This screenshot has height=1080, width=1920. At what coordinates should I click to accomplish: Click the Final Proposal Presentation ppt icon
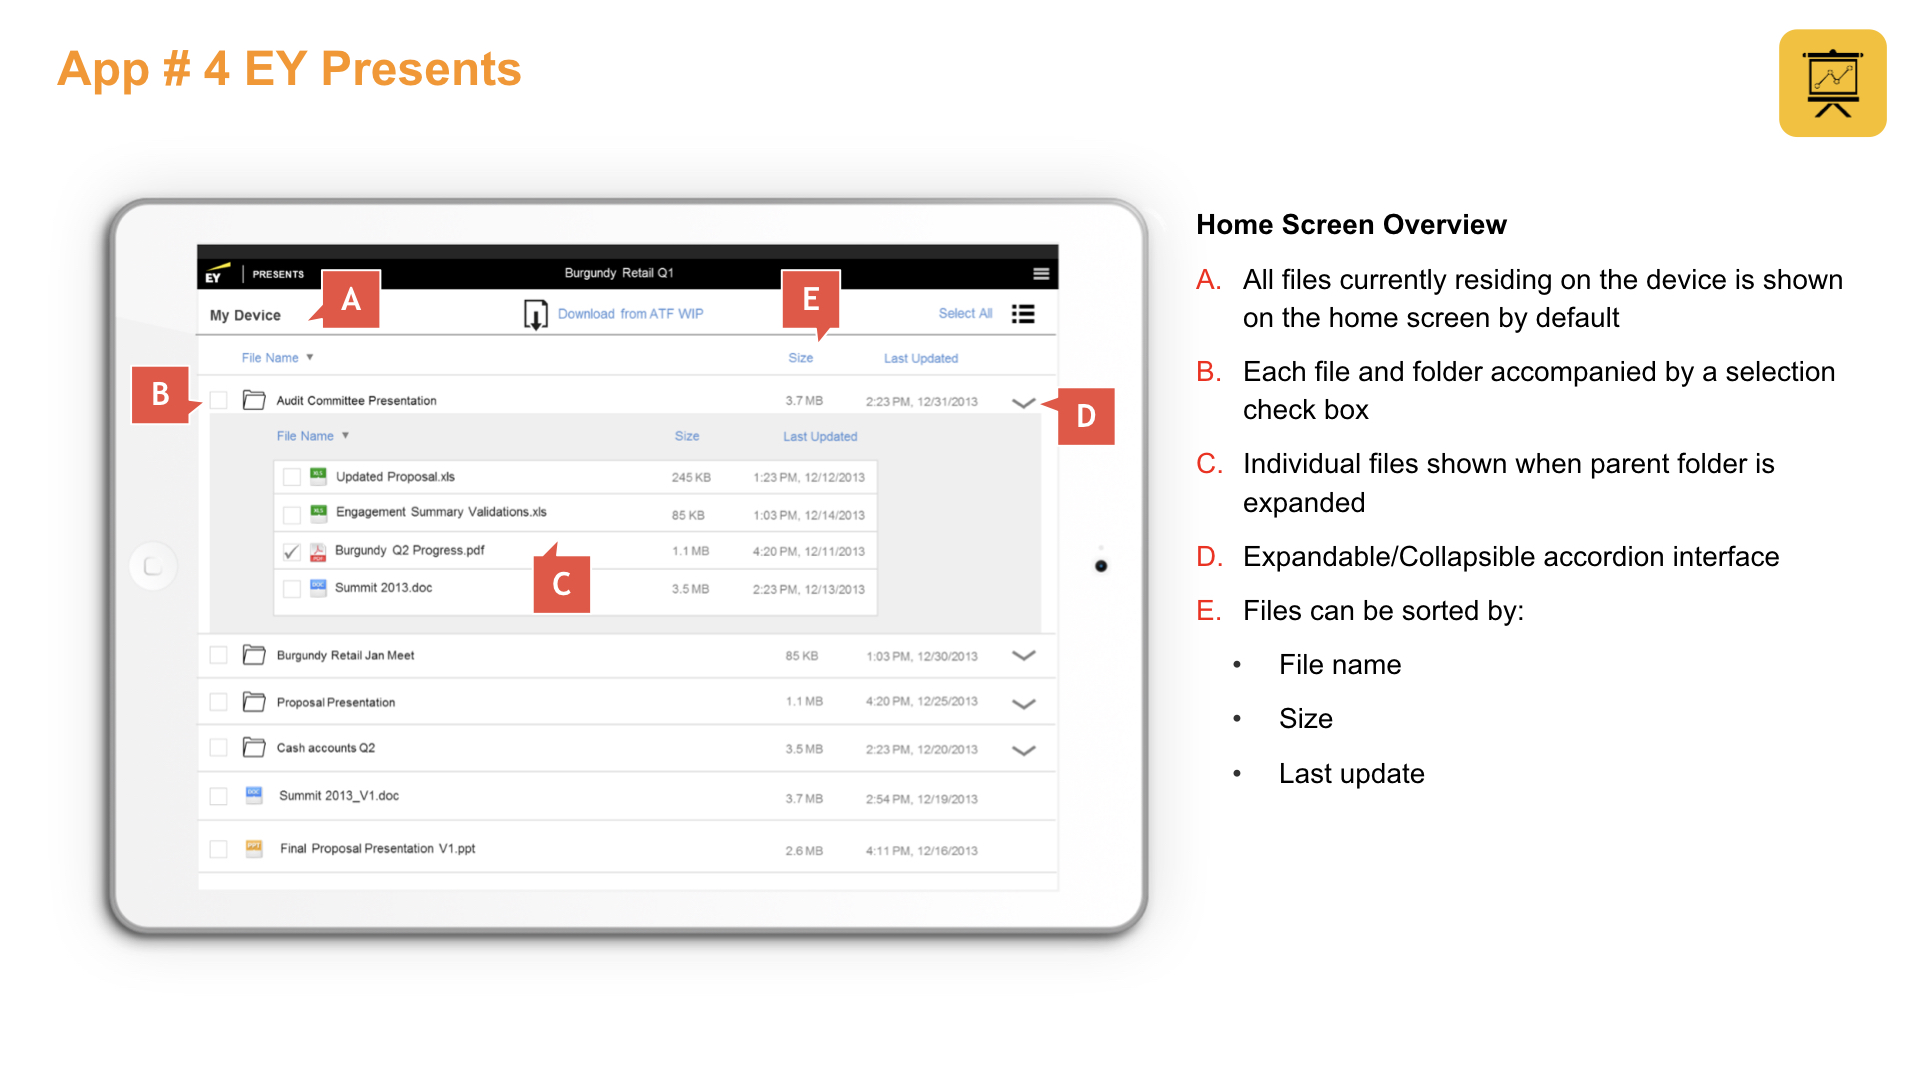click(x=254, y=849)
